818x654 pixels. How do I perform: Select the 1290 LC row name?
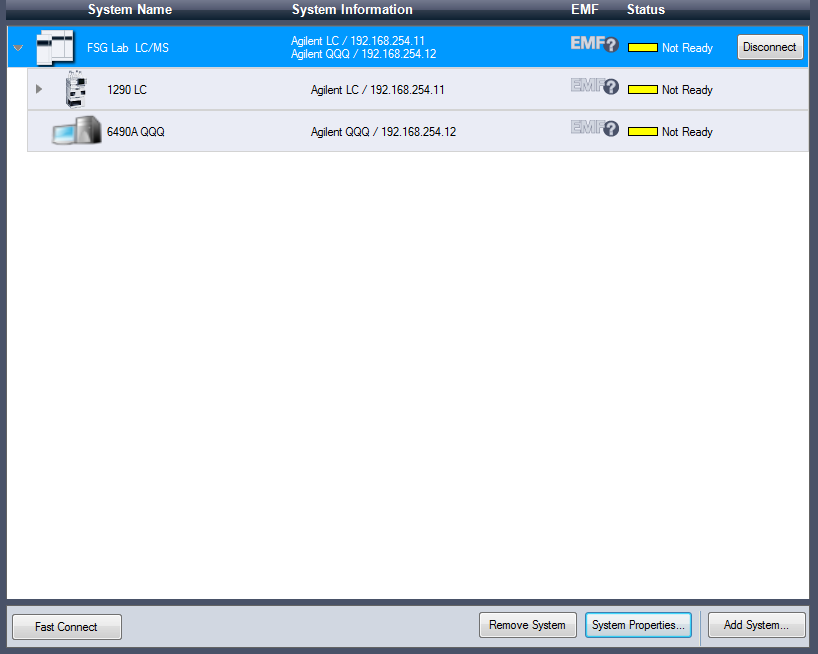tap(127, 90)
